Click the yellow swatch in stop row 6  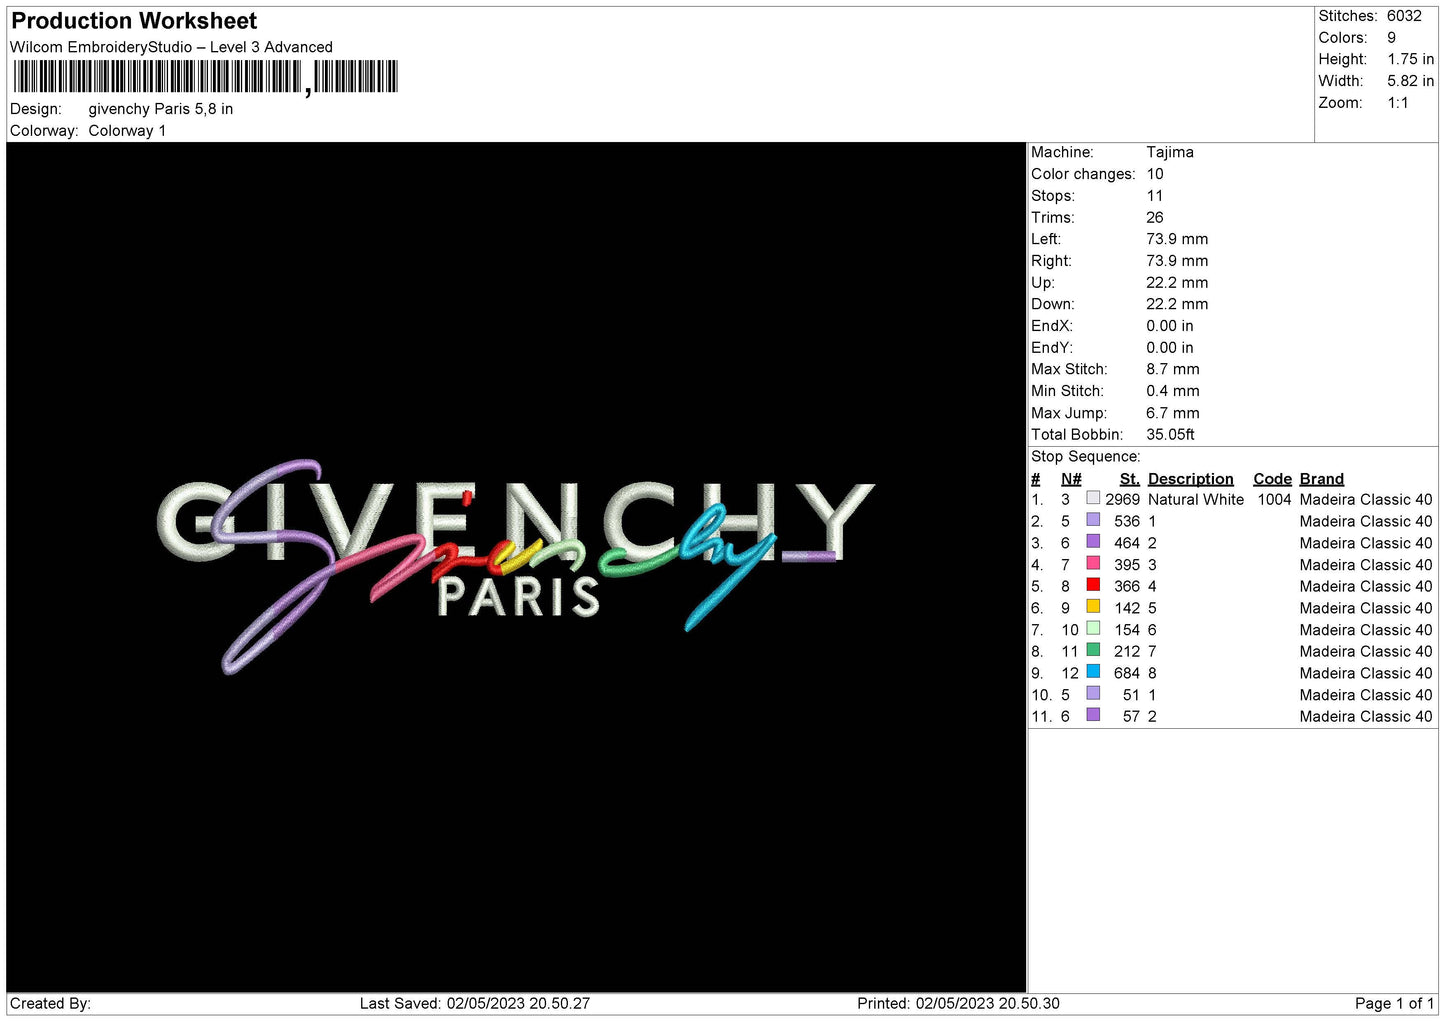tap(1093, 606)
